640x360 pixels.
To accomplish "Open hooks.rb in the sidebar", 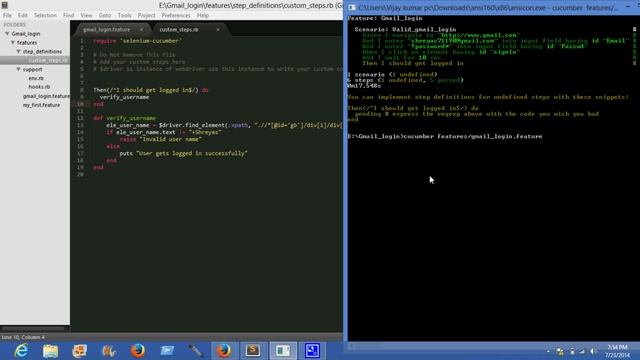I will tap(39, 87).
